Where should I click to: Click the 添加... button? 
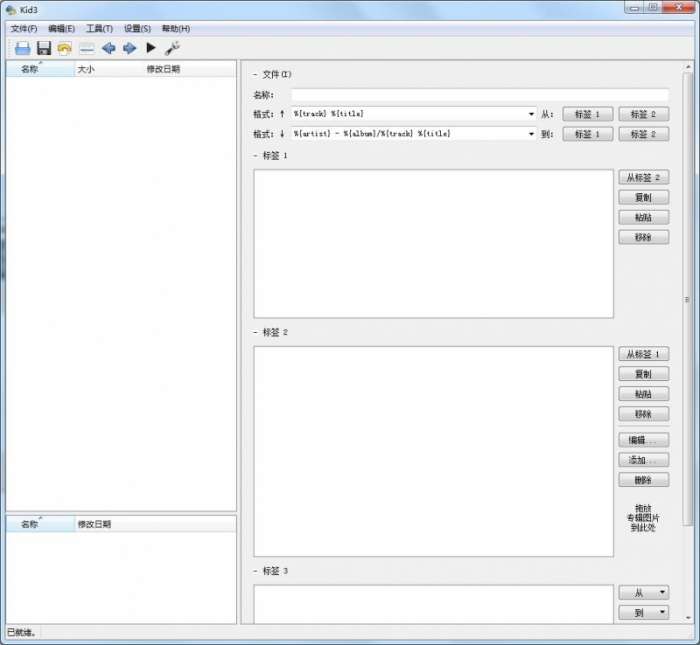click(x=644, y=460)
